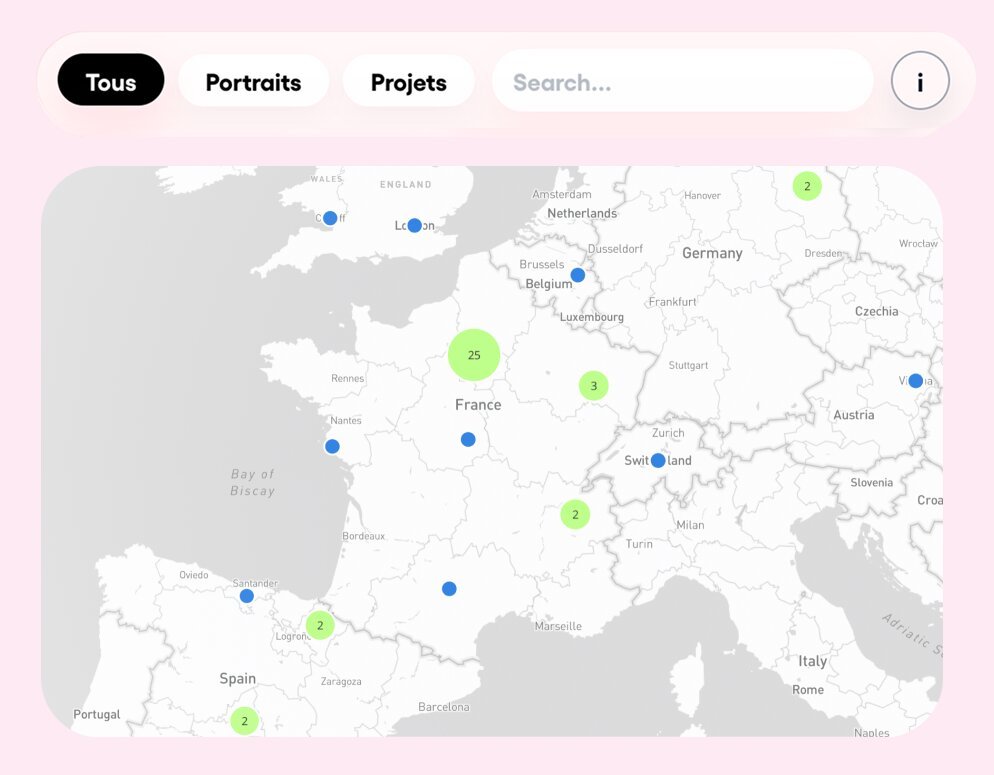The image size is (994, 775).
Task: Click the blue marker near Nantes coast
Action: click(332, 446)
